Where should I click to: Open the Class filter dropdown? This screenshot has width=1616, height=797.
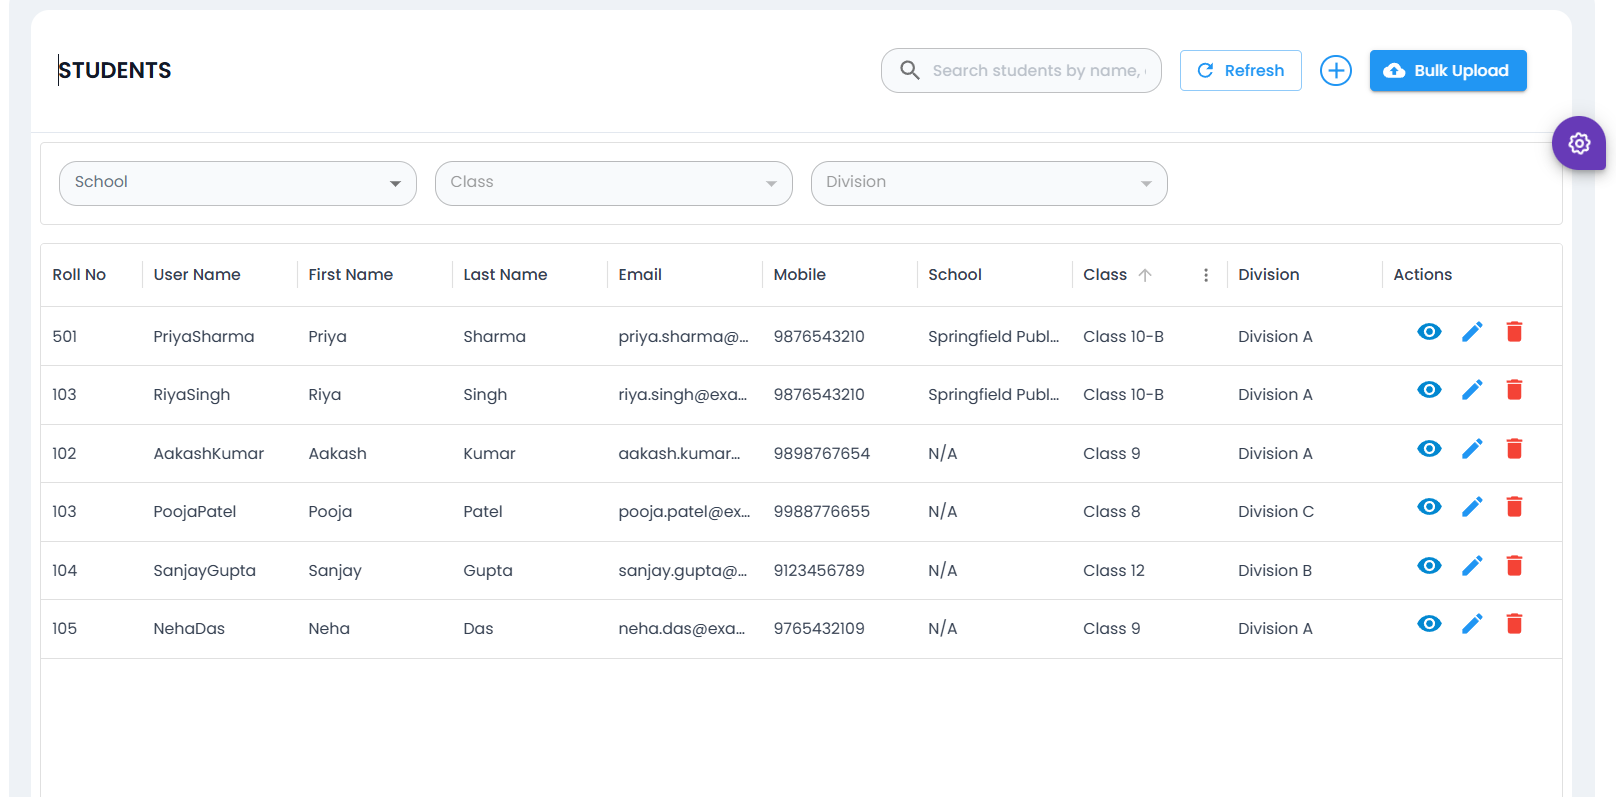point(614,183)
